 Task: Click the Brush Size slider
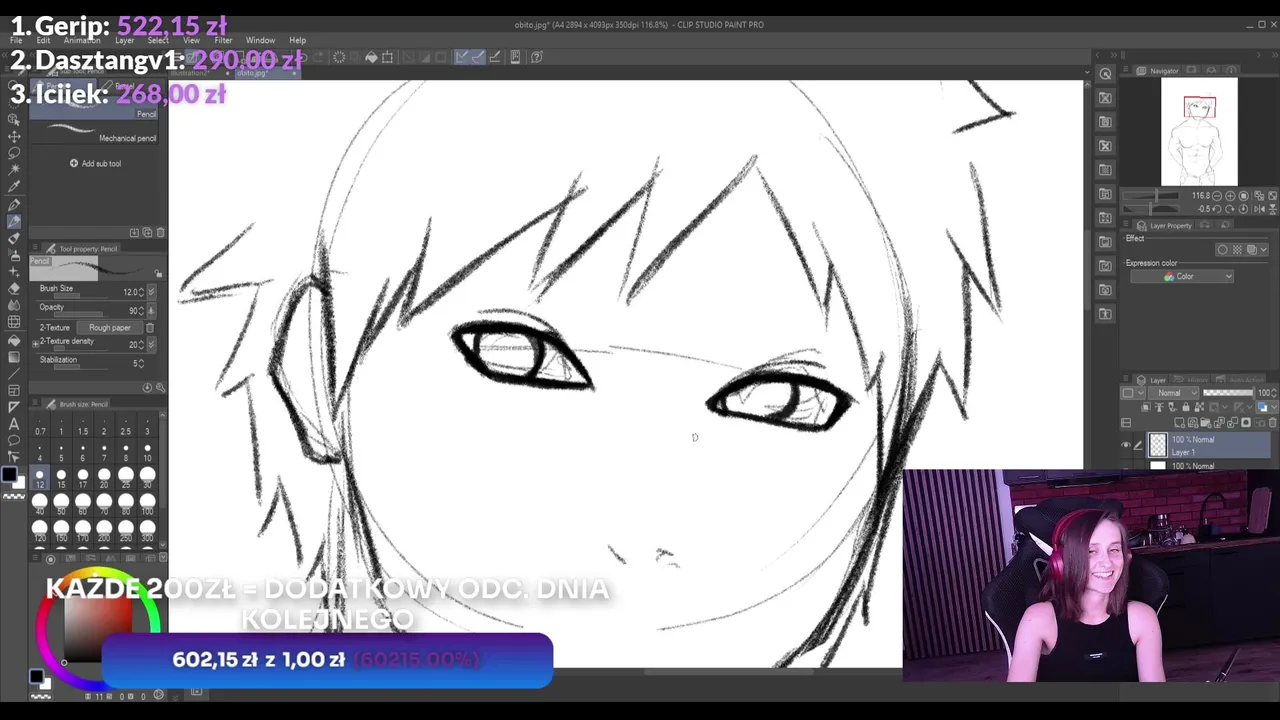80,295
